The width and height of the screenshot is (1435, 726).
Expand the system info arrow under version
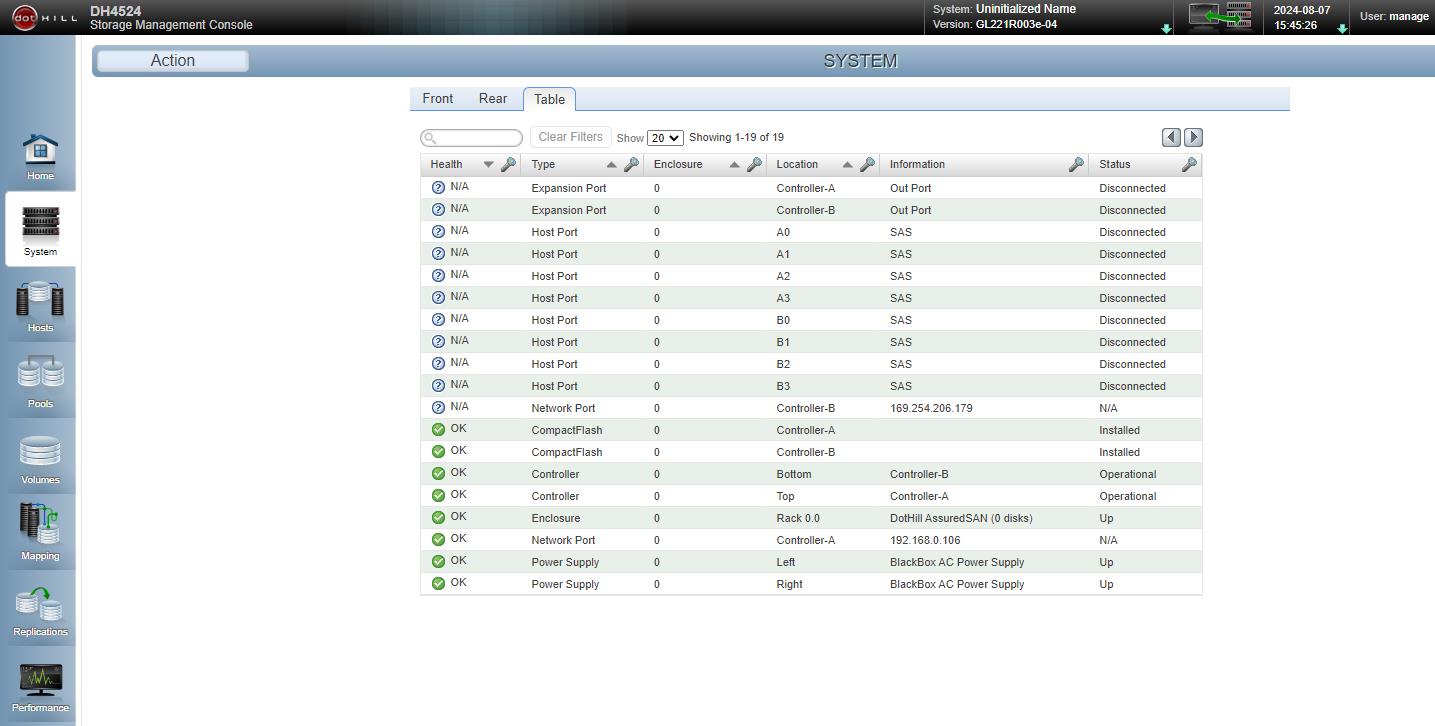1166,29
